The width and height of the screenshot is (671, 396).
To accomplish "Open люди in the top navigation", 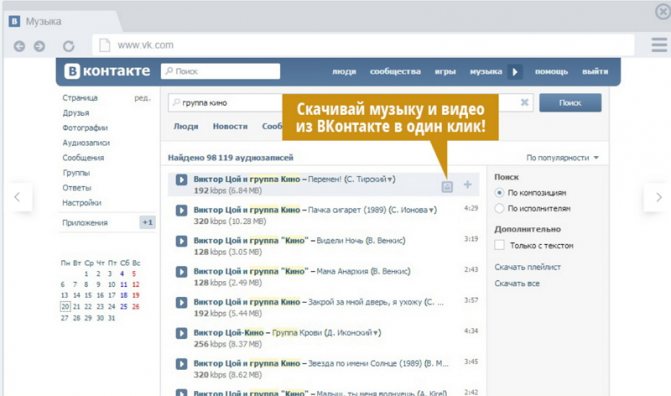I will [344, 71].
